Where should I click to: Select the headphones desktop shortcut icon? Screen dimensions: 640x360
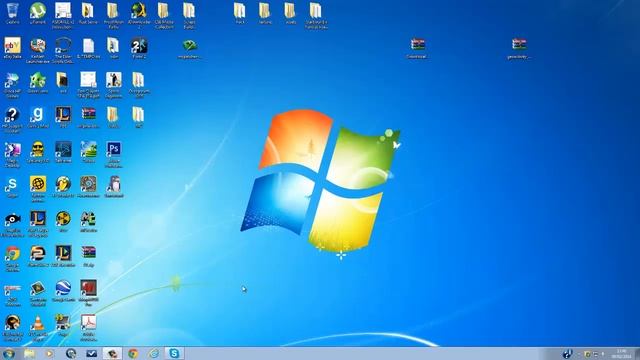click(63, 46)
